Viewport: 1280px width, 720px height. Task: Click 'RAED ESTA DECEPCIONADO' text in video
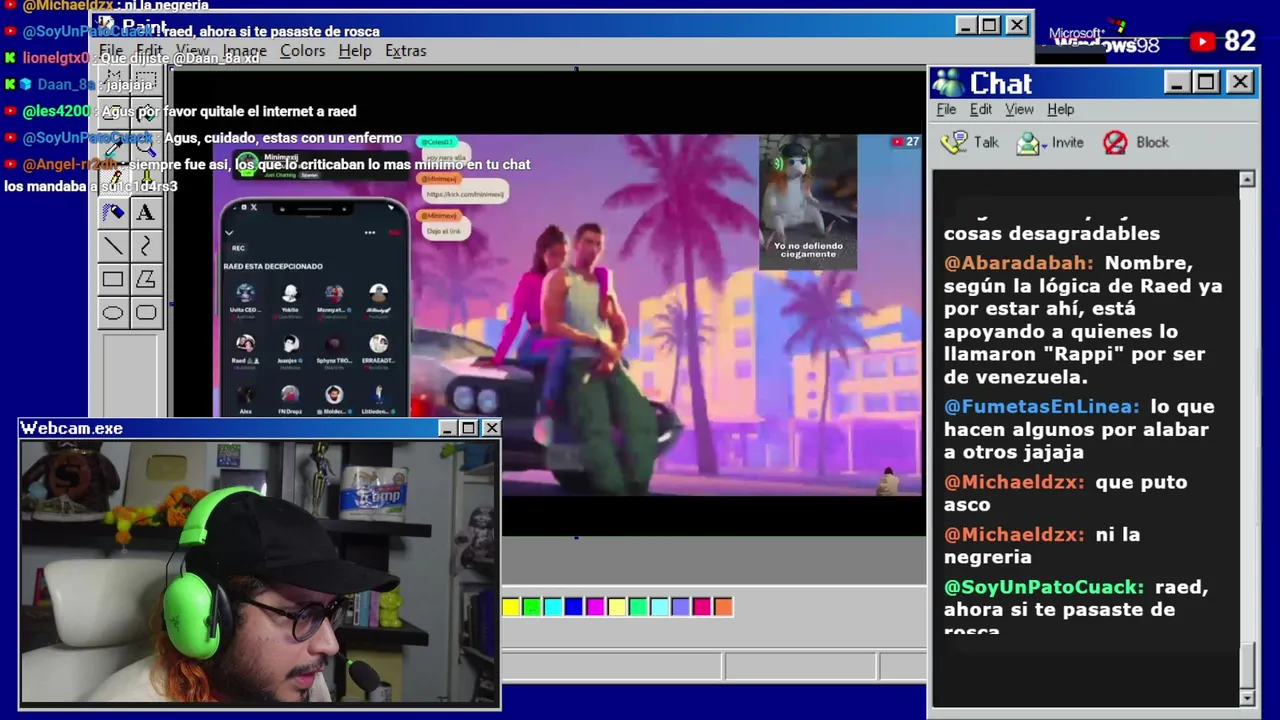273,266
